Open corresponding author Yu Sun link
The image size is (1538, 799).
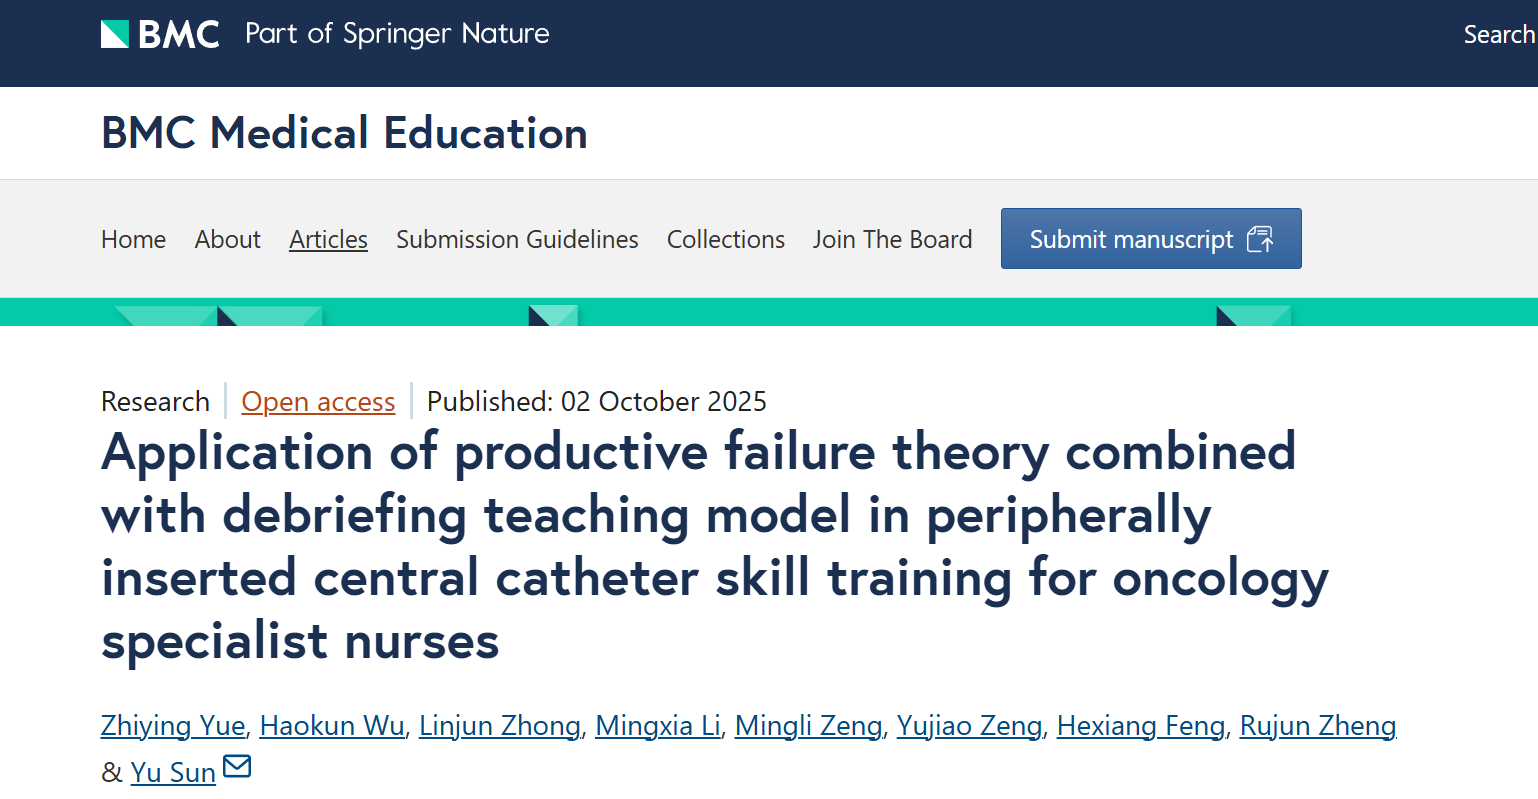click(173, 773)
